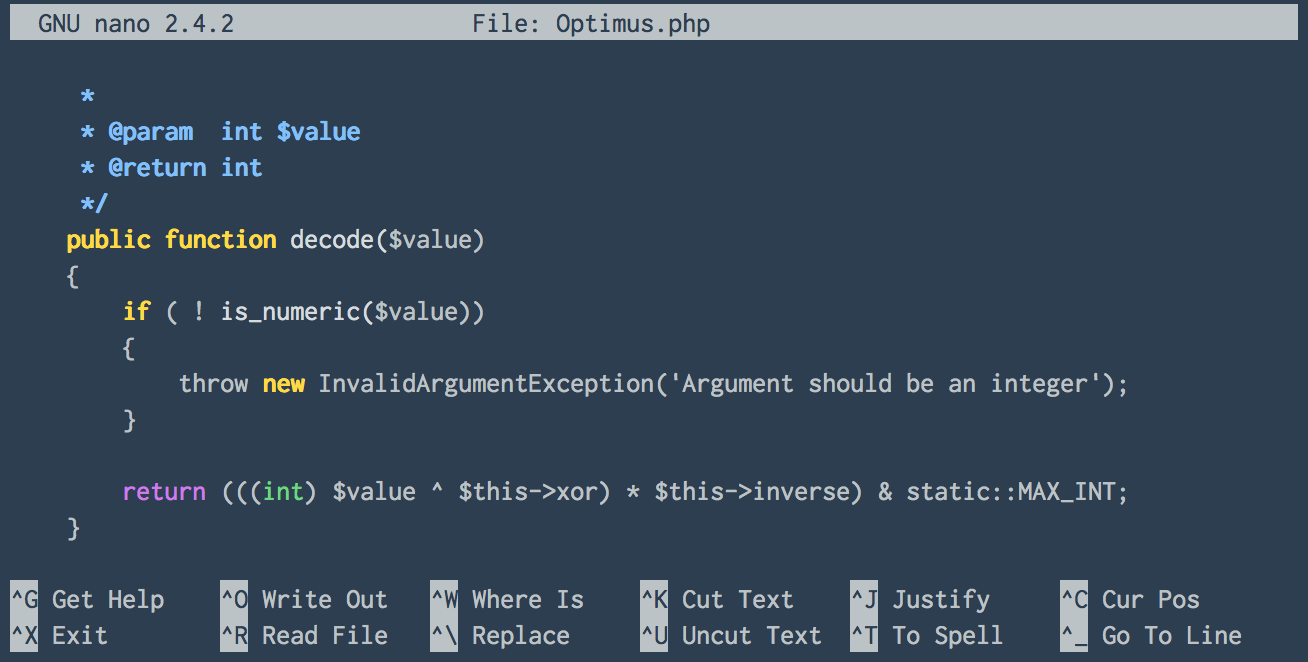Image resolution: width=1308 pixels, height=662 pixels.
Task: Open Where Is search command
Action: tap(527, 599)
